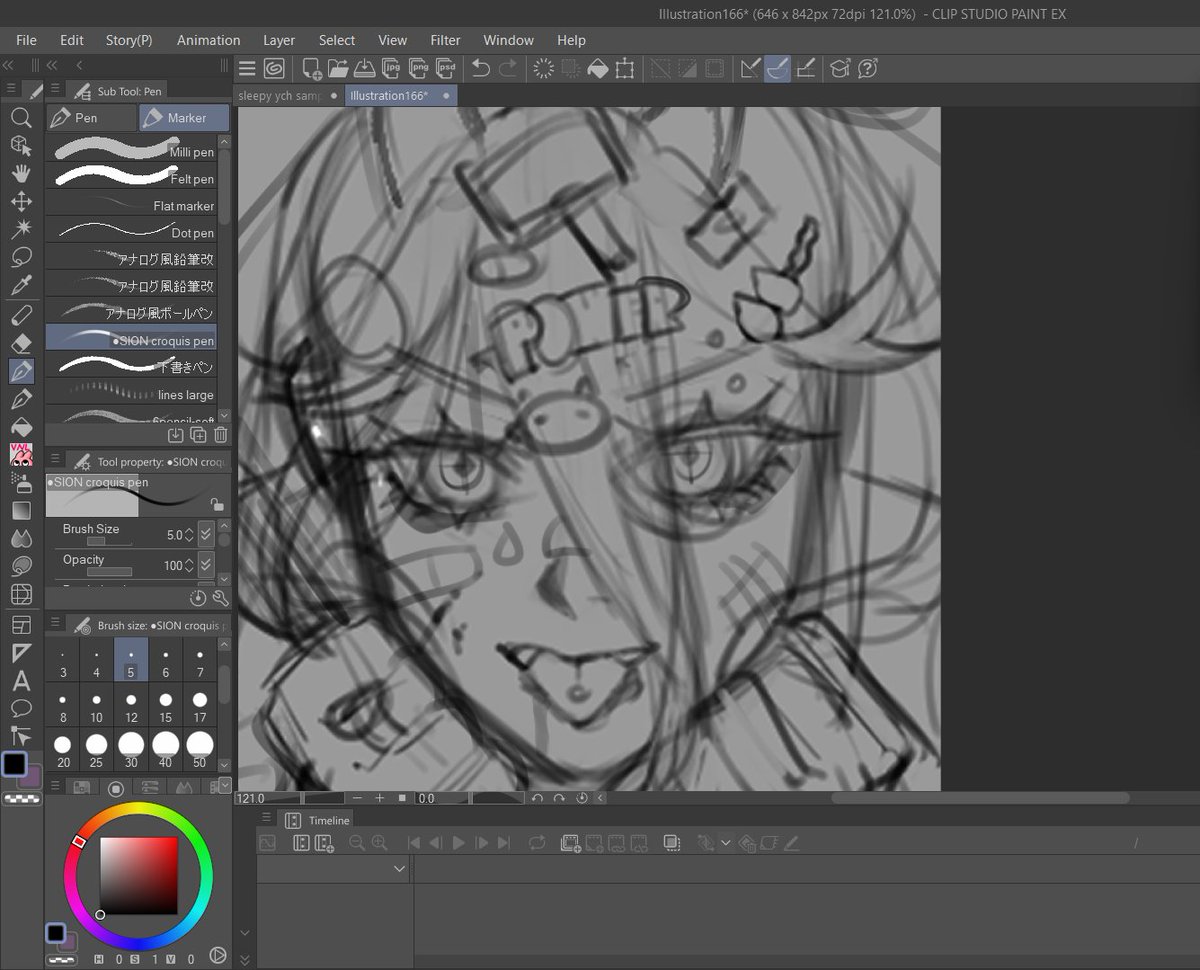The image size is (1200, 970).
Task: Click the delete sub tool trash button
Action: tap(221, 434)
